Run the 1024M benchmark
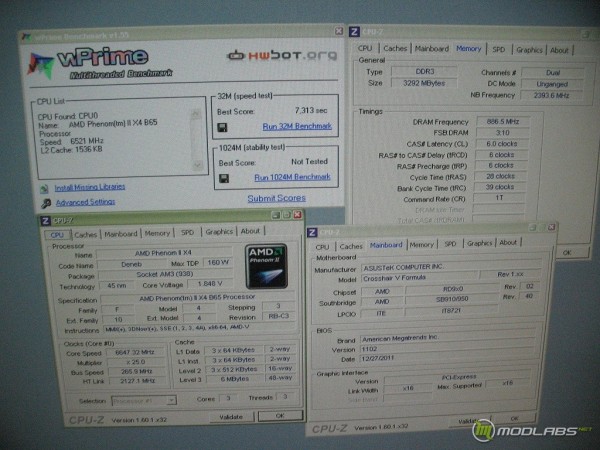This screenshot has width=600, height=450. coord(292,177)
